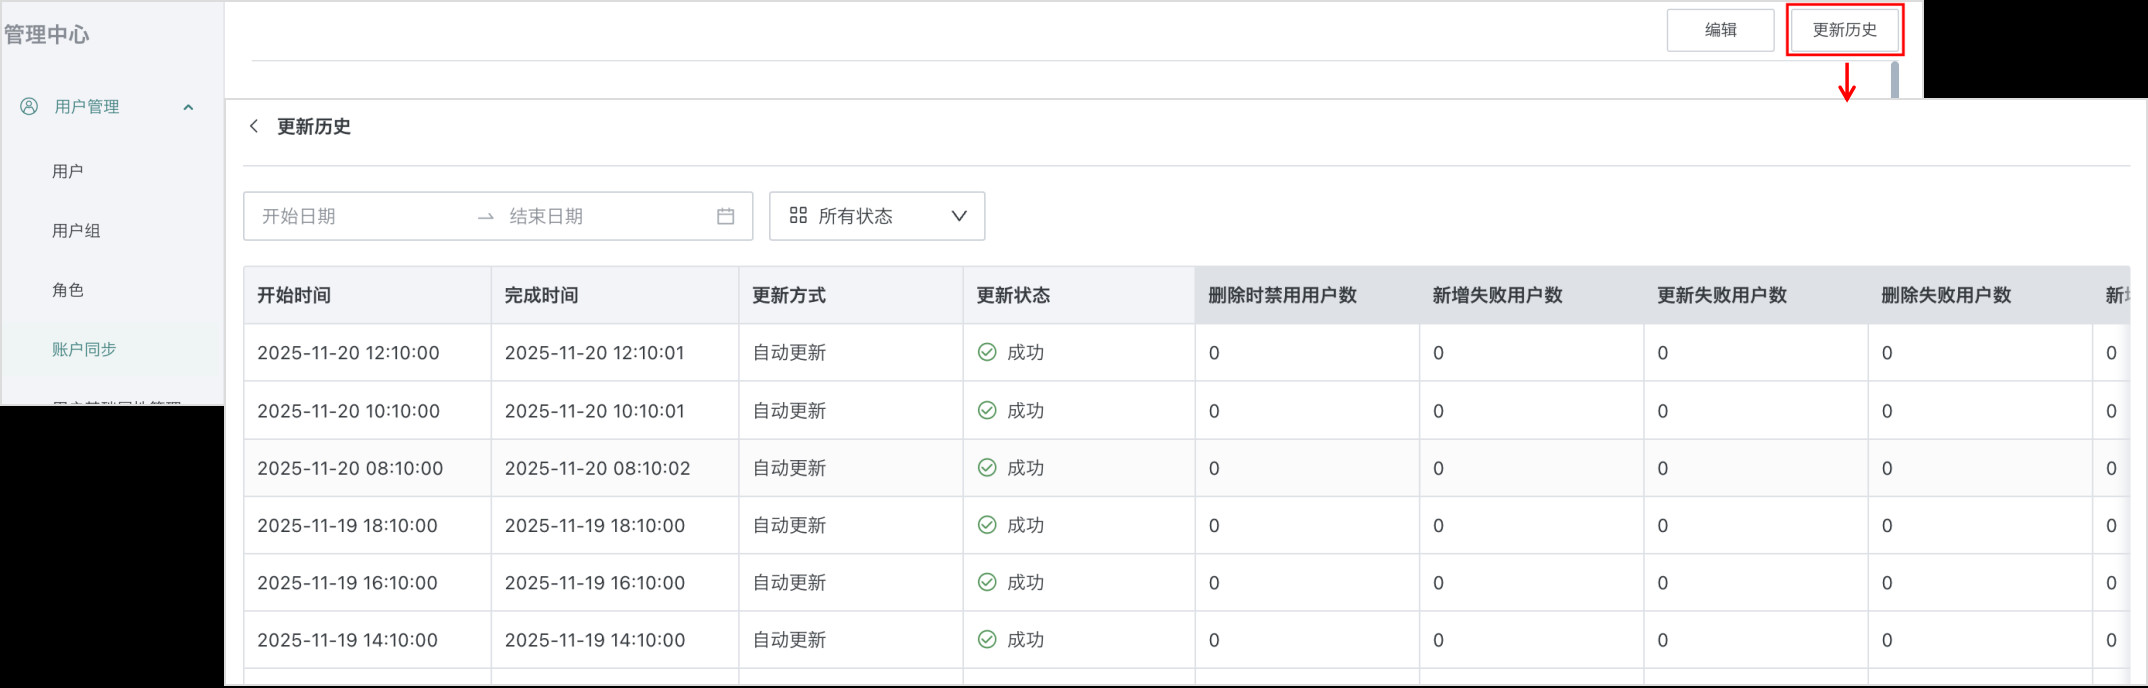The image size is (2148, 688).
Task: Collapse the 用户管理 menu chevron
Action: point(188,107)
